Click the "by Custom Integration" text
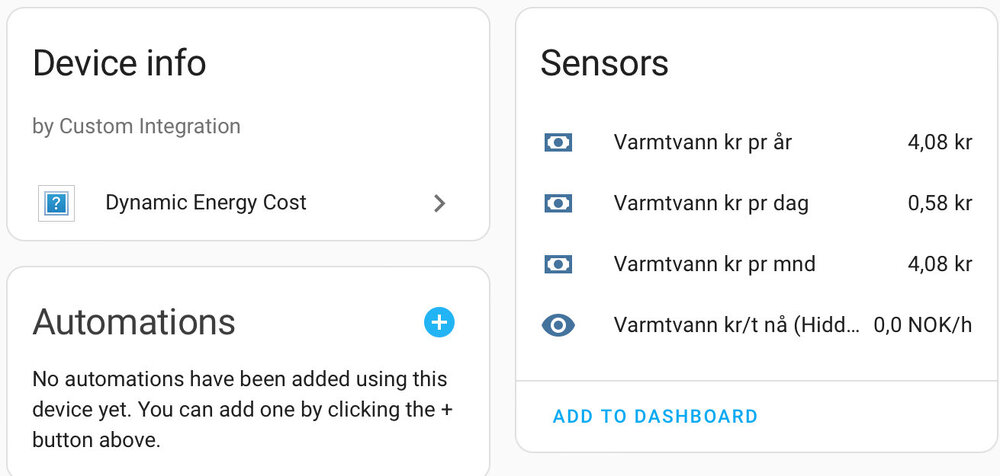The image size is (1000, 476). click(136, 126)
